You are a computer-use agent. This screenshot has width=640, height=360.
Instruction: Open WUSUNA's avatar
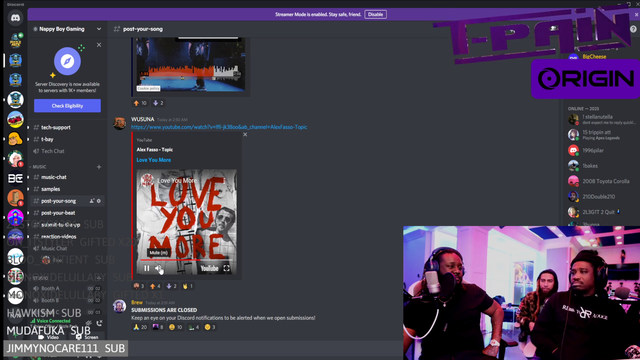(x=120, y=123)
